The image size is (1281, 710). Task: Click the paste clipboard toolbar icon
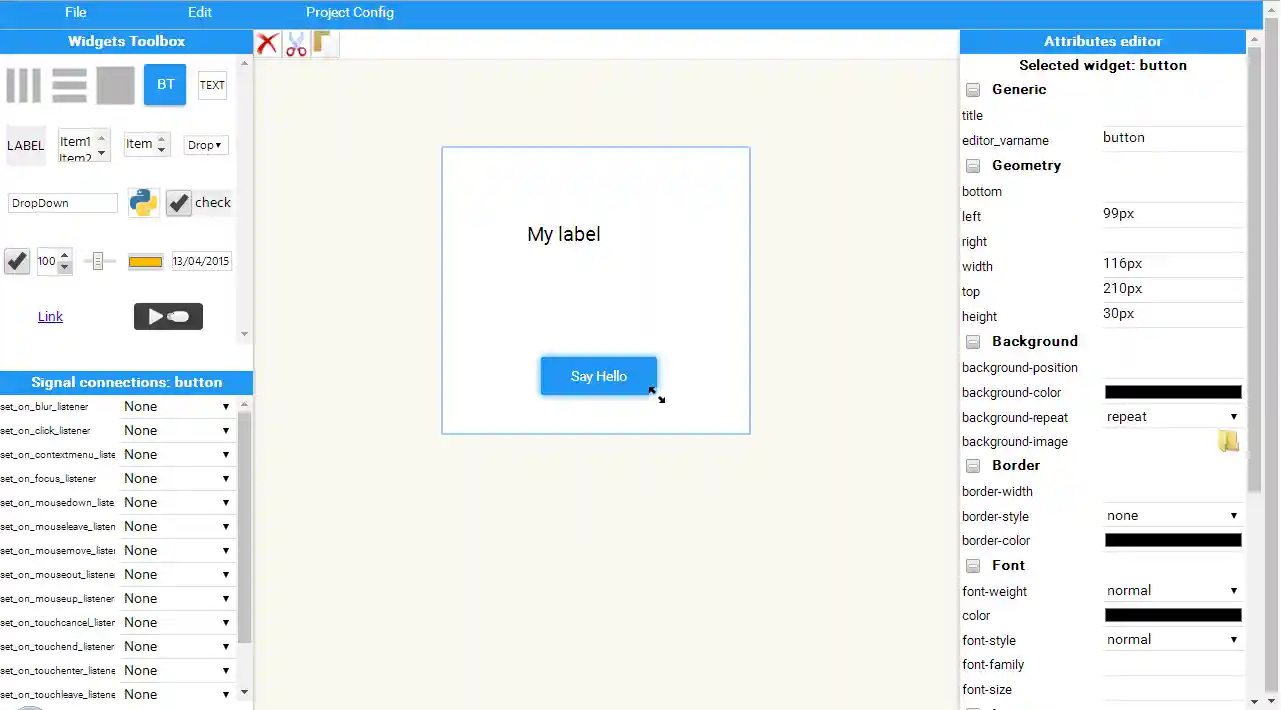pyautogui.click(x=323, y=43)
